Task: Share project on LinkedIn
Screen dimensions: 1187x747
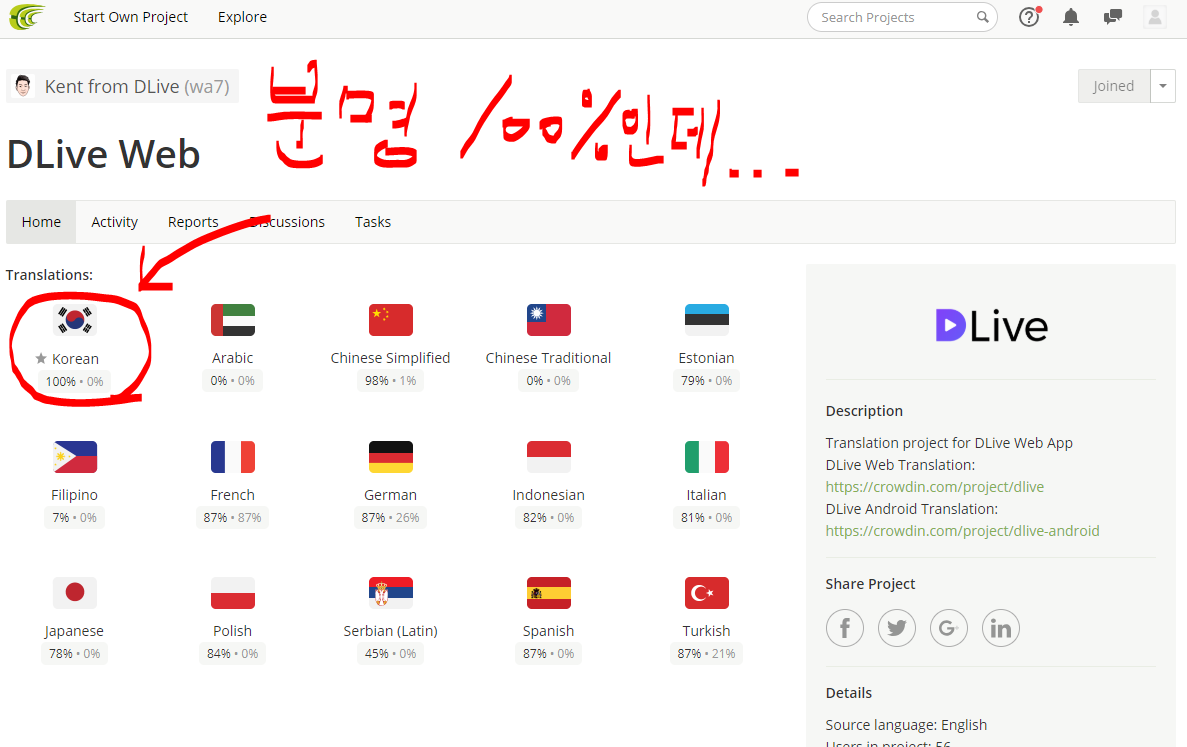Action: (x=1001, y=627)
